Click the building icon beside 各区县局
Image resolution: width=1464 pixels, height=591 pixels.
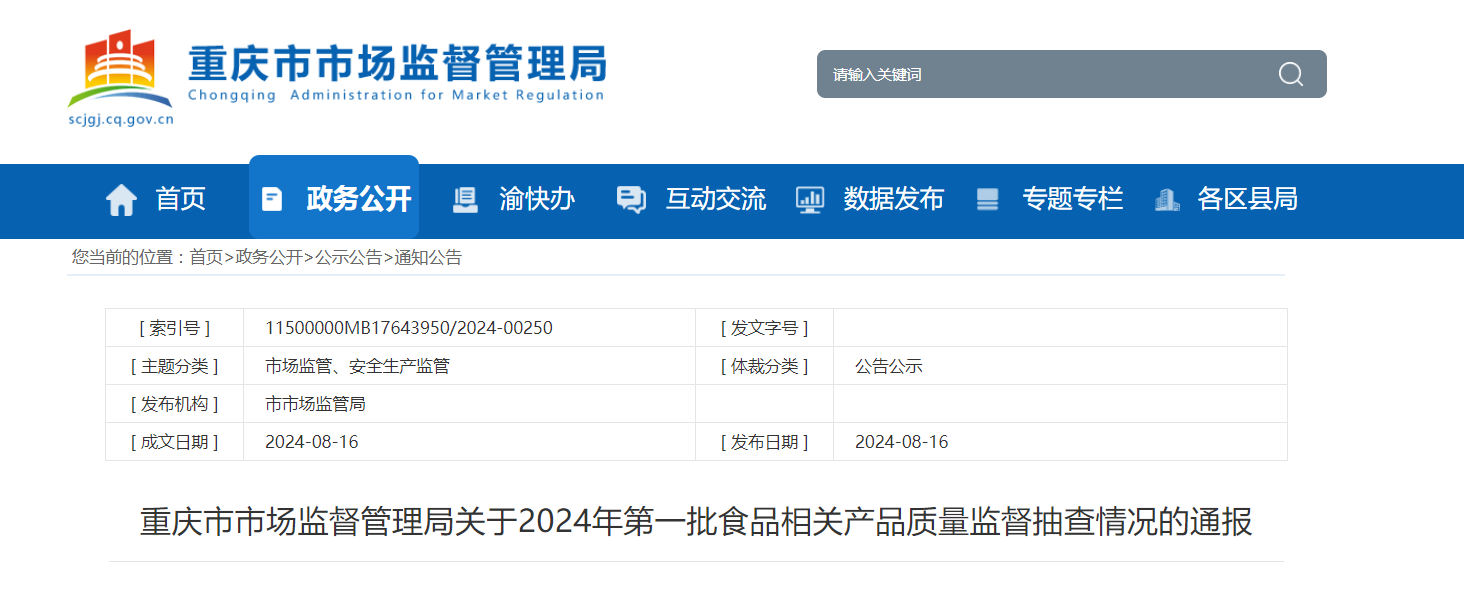[1166, 200]
